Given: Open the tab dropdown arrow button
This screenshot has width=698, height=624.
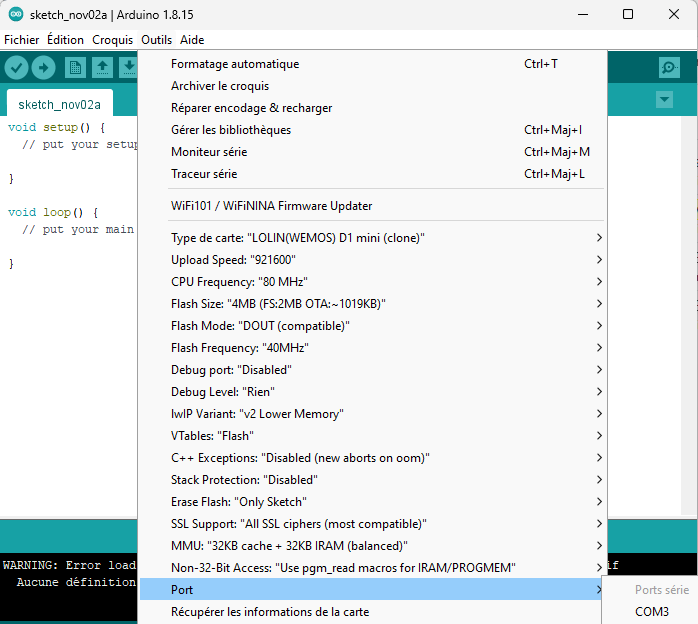Looking at the screenshot, I should 664,99.
